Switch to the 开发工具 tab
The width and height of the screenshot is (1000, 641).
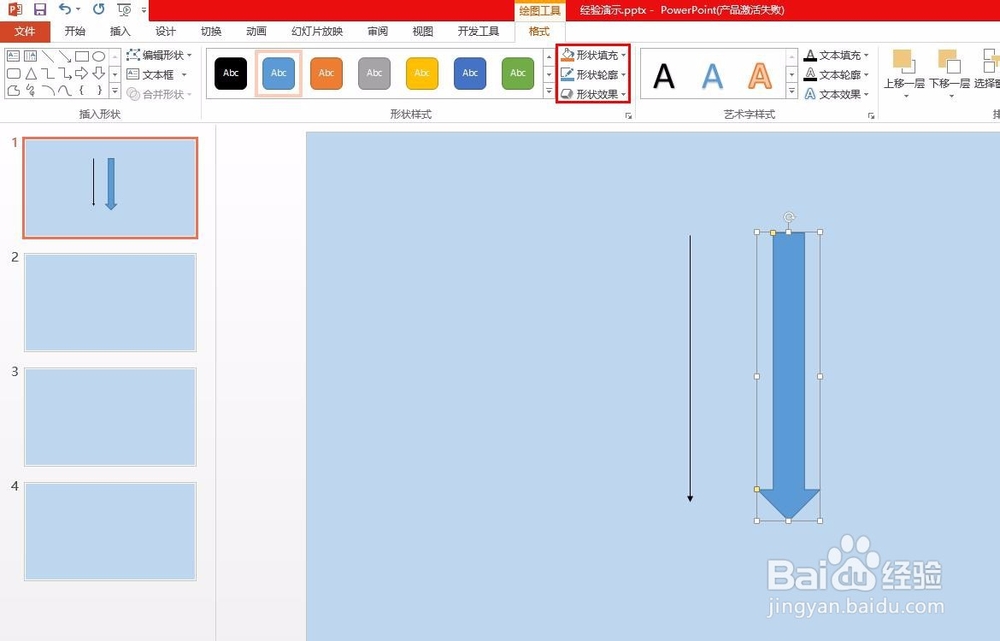click(478, 31)
